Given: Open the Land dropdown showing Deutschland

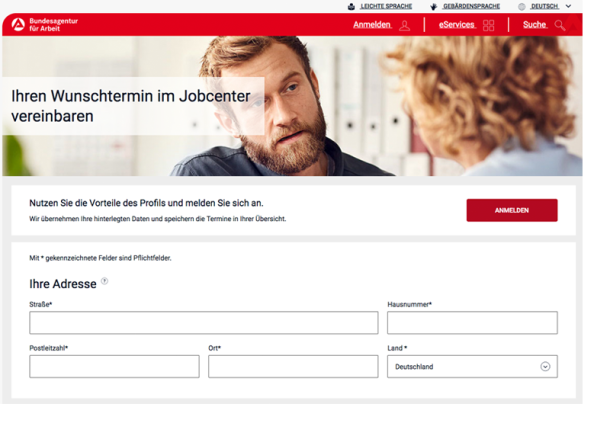Looking at the screenshot, I should (472, 367).
